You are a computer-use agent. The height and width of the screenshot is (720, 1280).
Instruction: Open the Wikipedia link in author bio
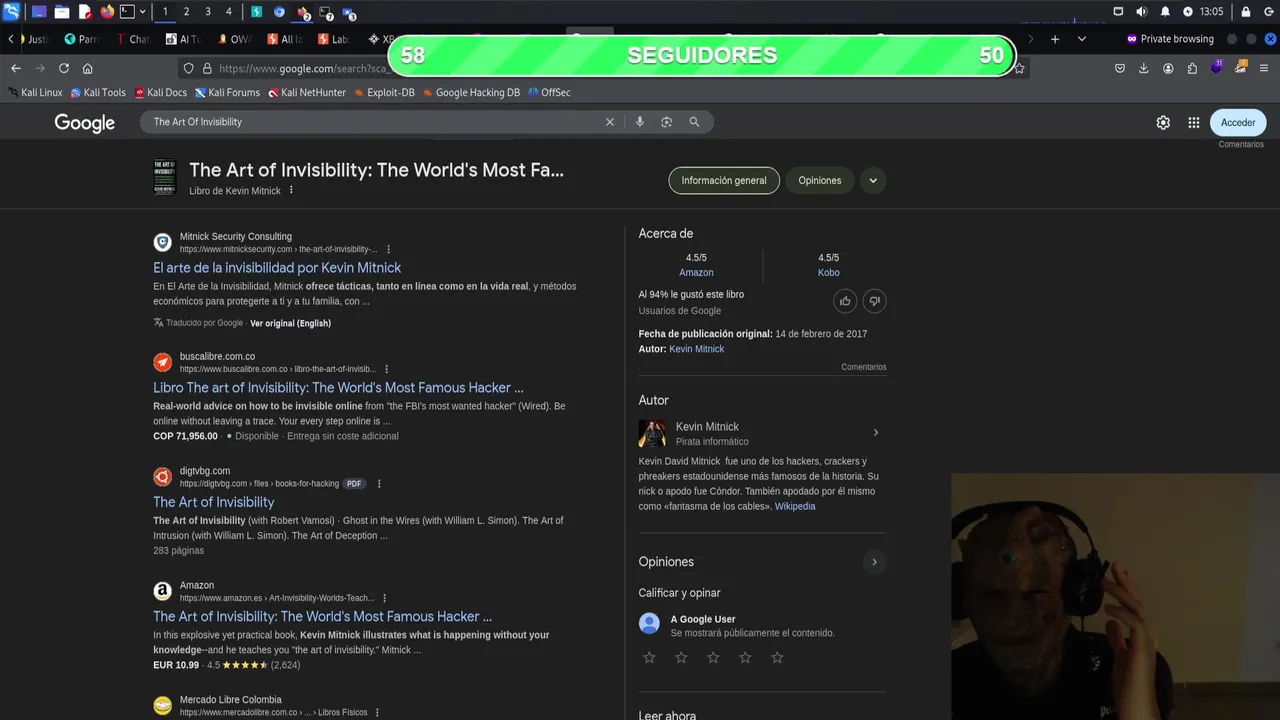(795, 507)
